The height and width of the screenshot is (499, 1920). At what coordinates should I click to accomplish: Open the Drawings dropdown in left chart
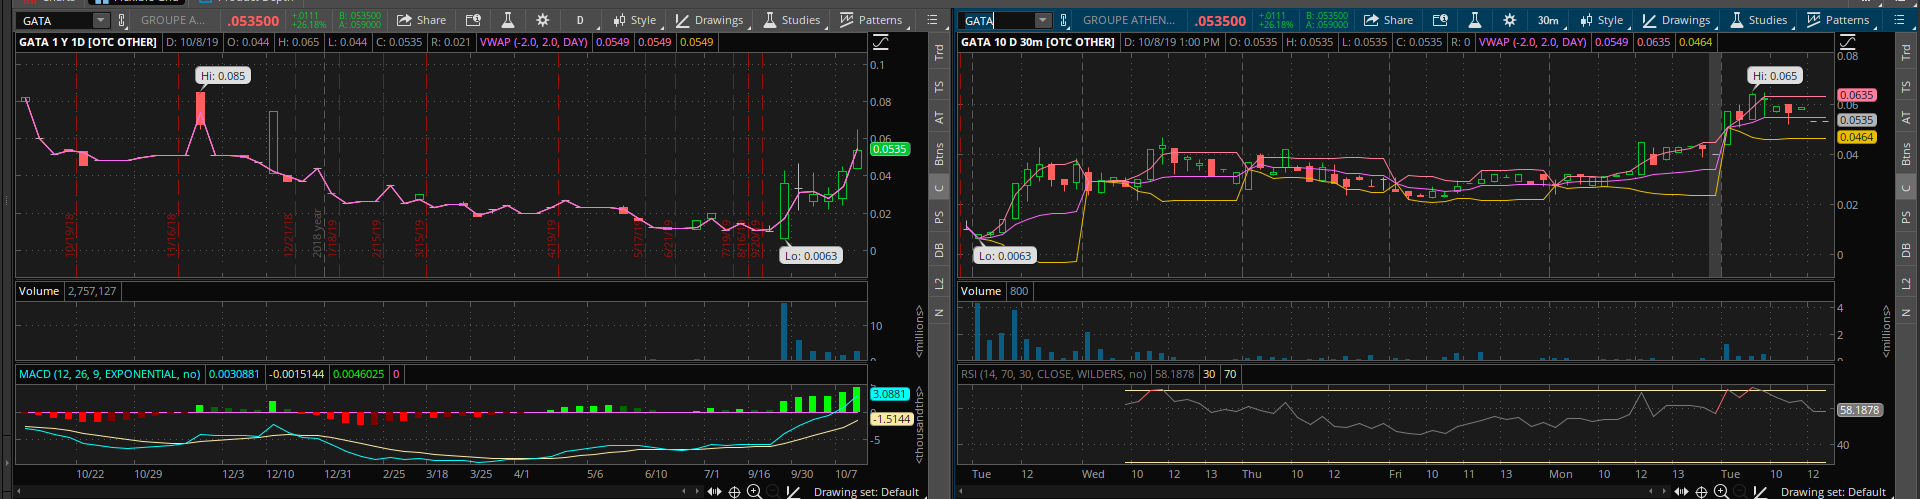[x=709, y=20]
